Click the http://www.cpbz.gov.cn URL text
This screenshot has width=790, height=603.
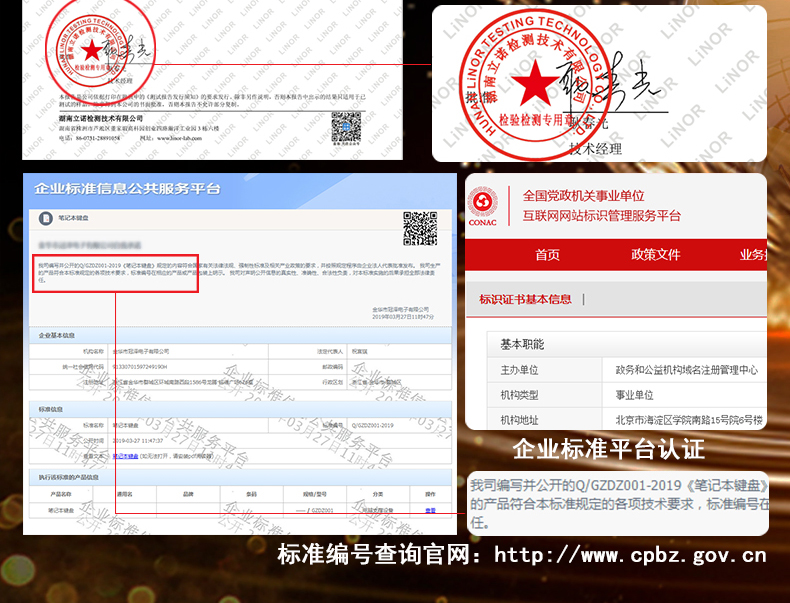point(630,555)
